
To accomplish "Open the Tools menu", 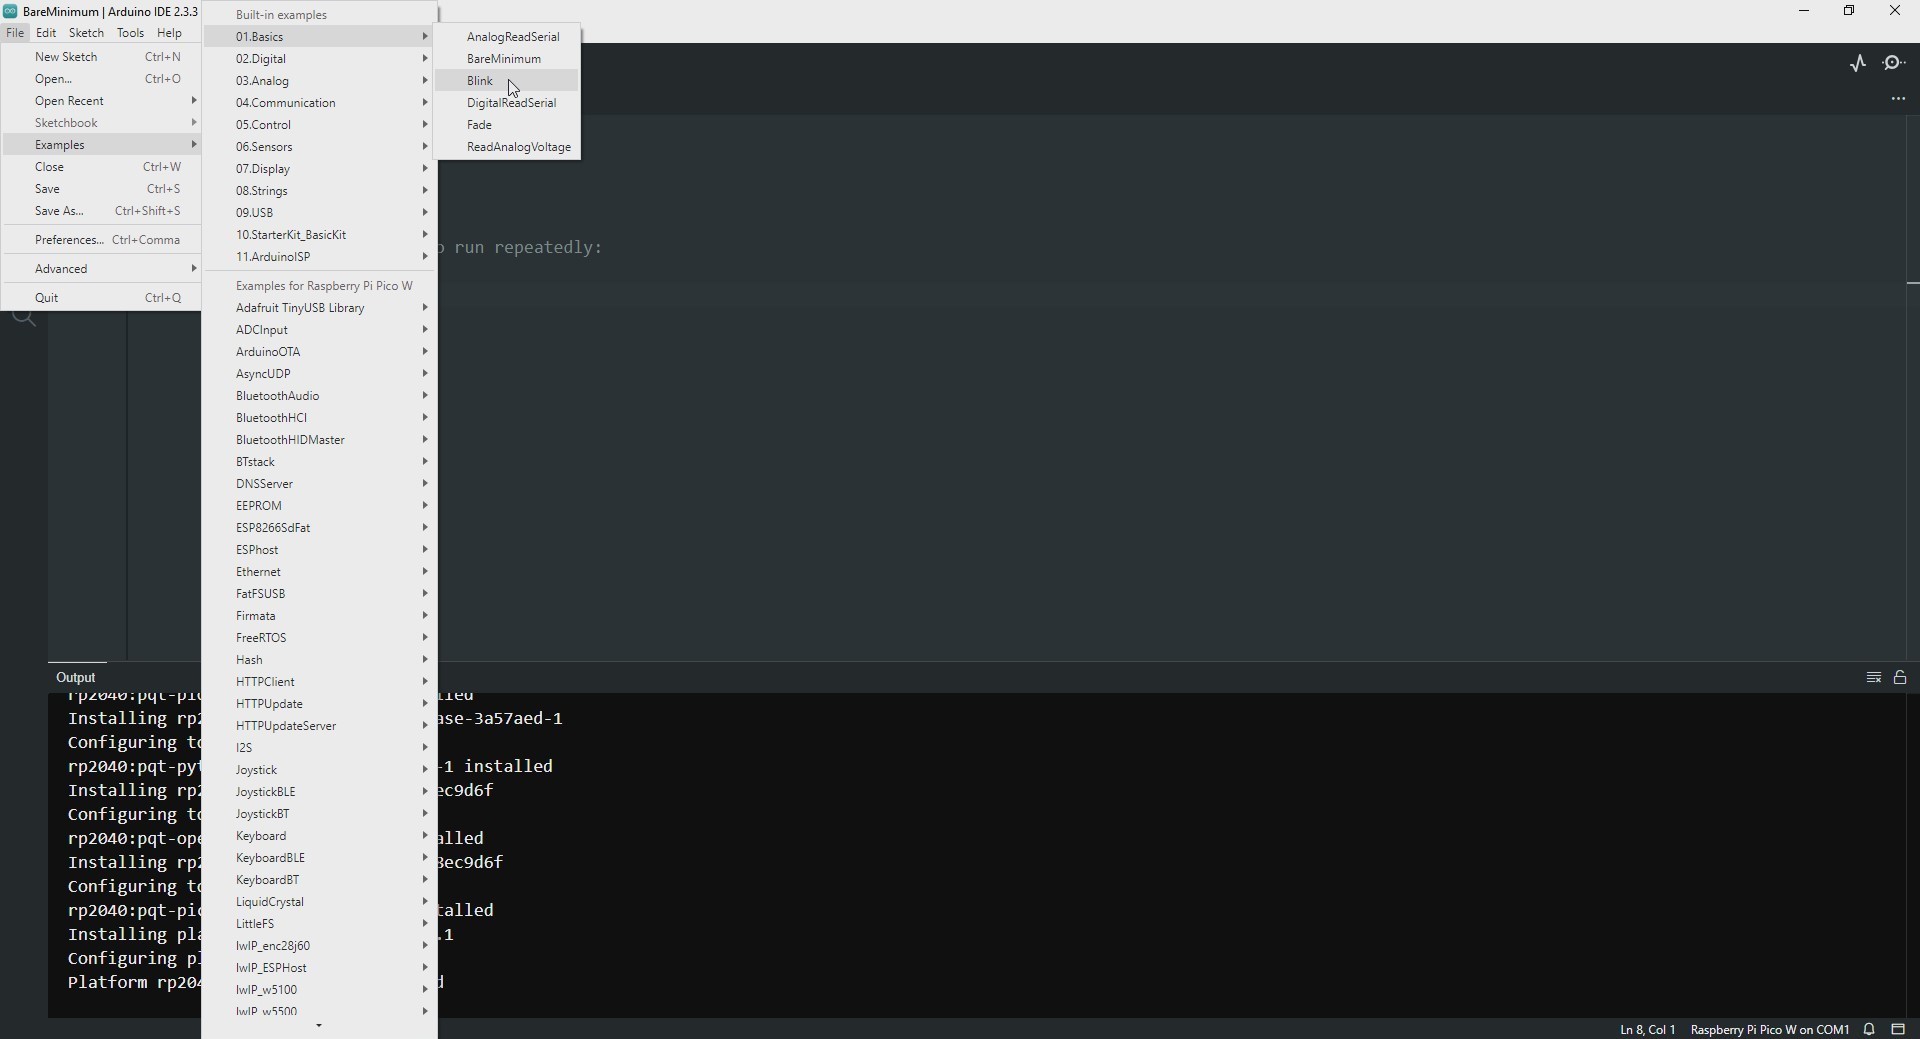I will pos(130,33).
